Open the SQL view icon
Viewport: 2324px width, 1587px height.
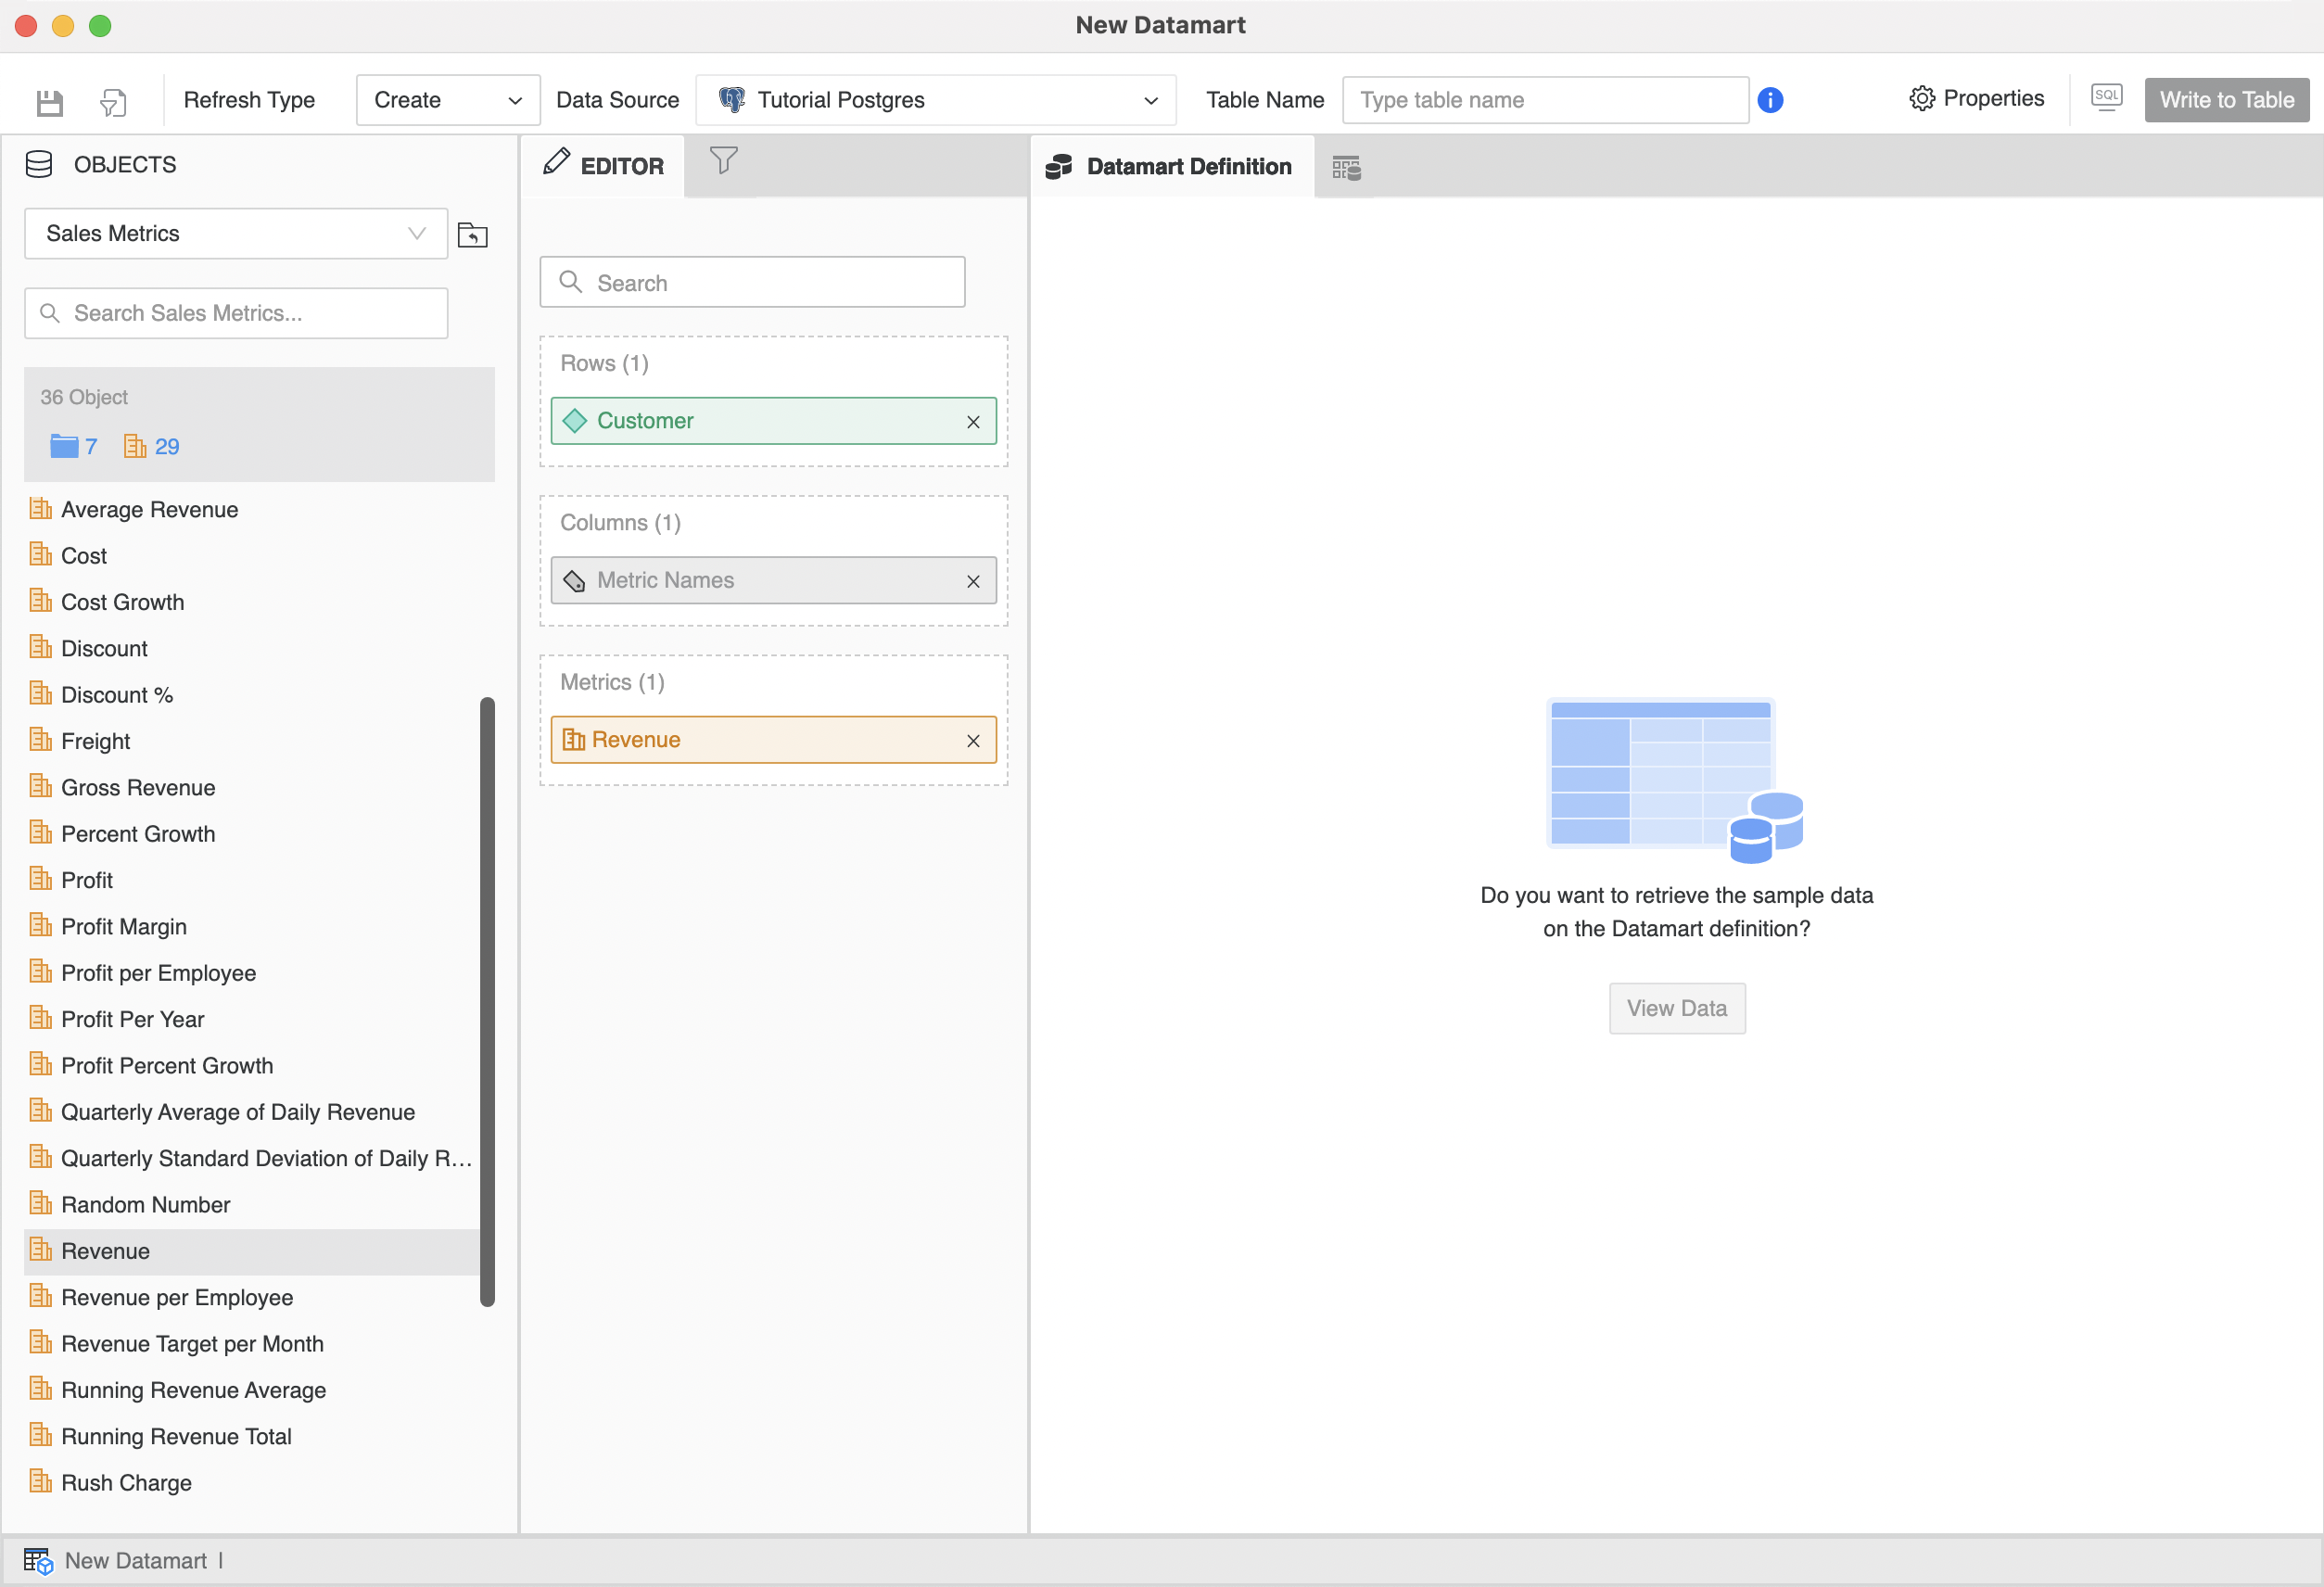click(x=2106, y=98)
